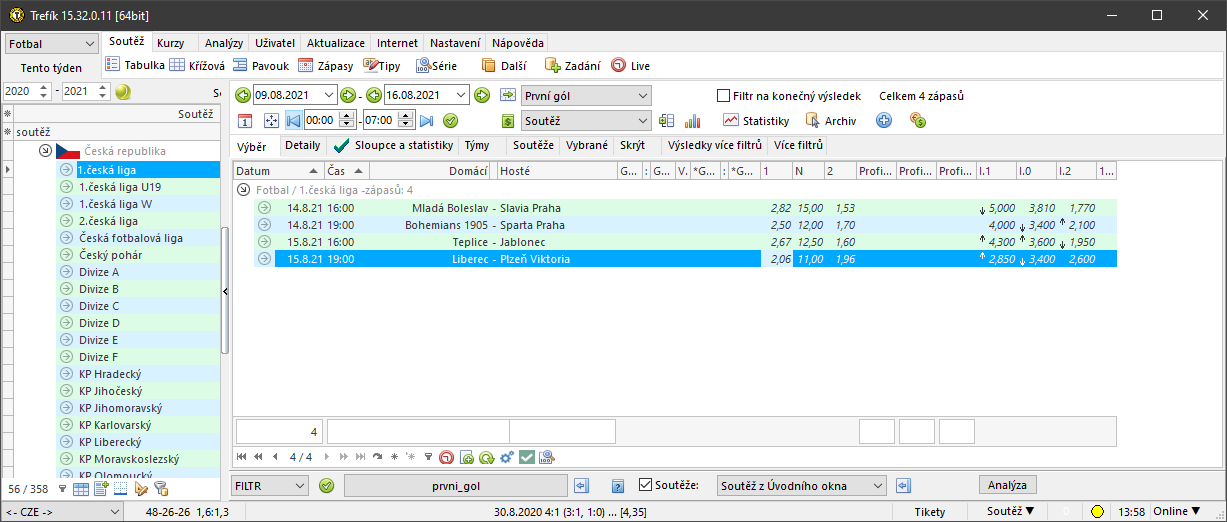Switch to the Analýzy menu tab
The height and width of the screenshot is (522, 1227).
coord(223,43)
